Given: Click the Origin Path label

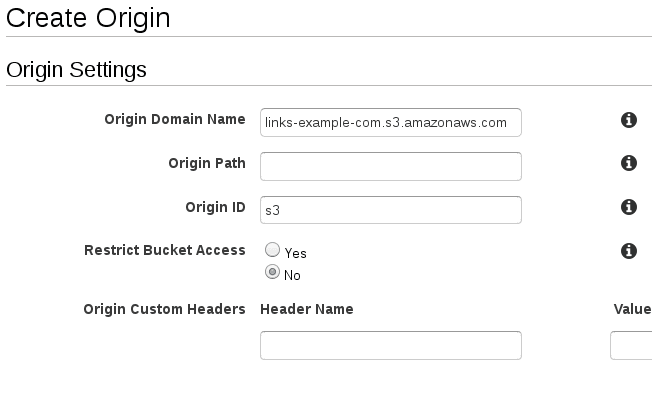Looking at the screenshot, I should coord(206,163).
